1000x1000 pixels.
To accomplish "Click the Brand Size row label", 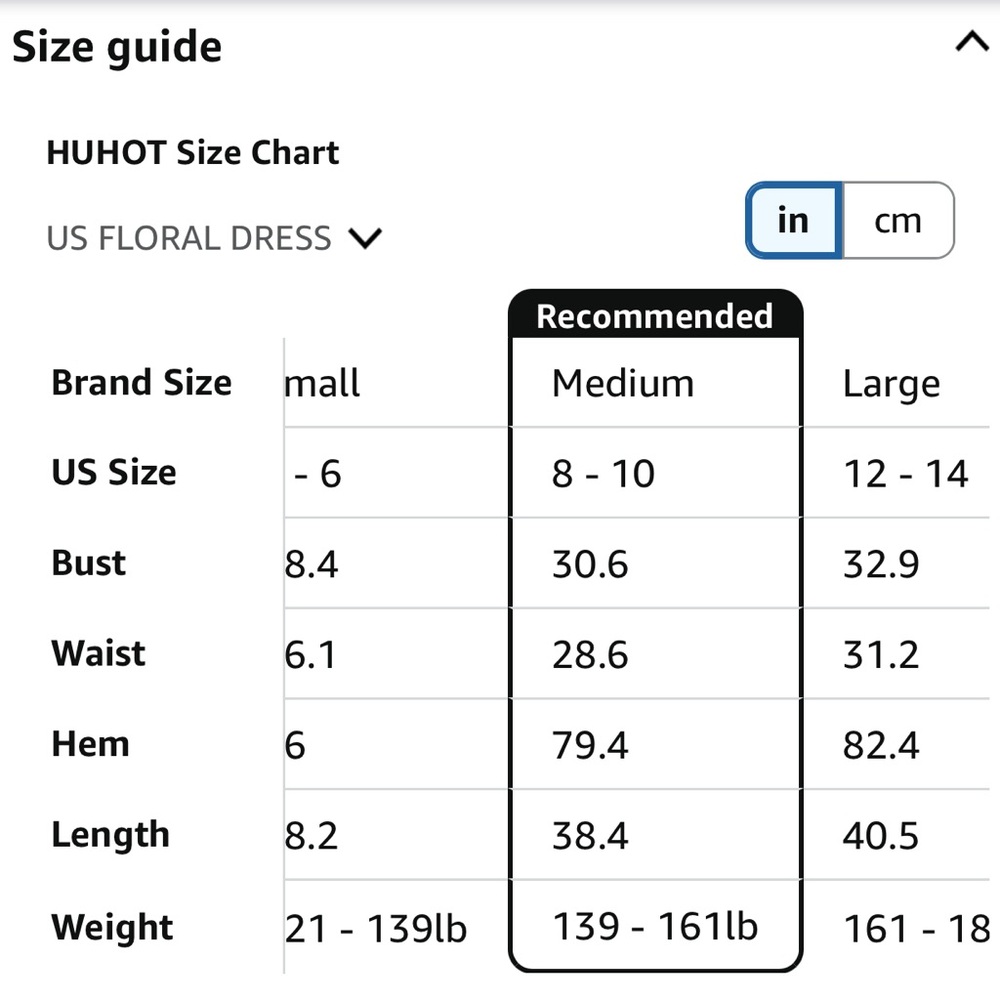I will click(142, 383).
